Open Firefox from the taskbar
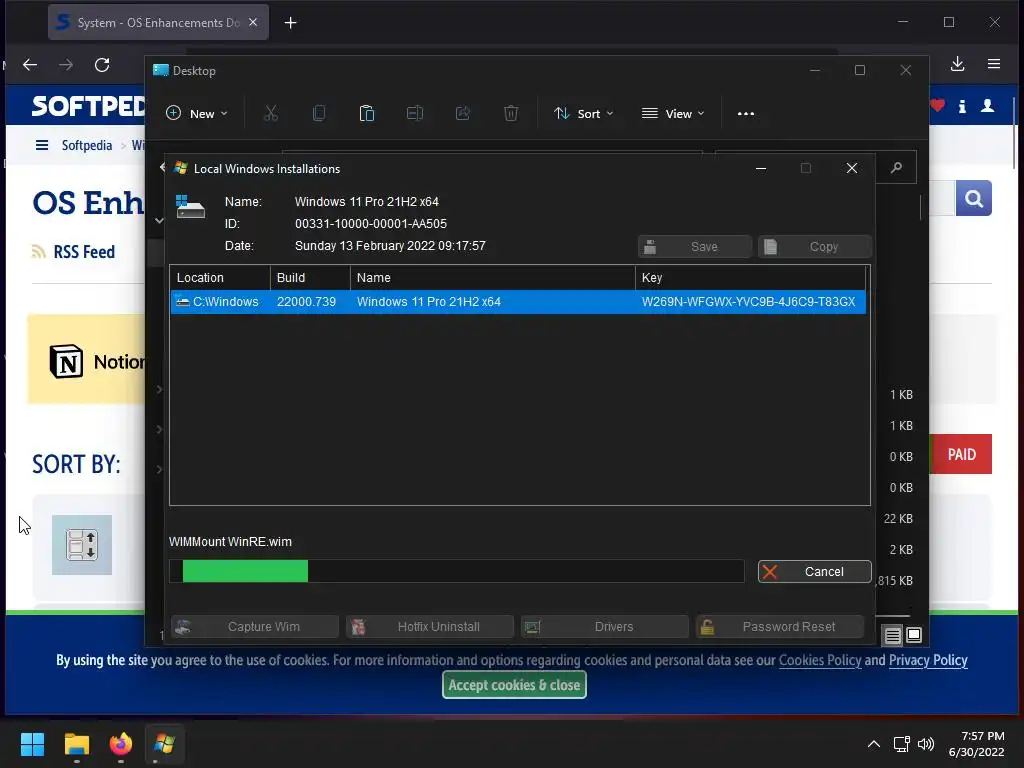This screenshot has width=1024, height=768. point(120,744)
